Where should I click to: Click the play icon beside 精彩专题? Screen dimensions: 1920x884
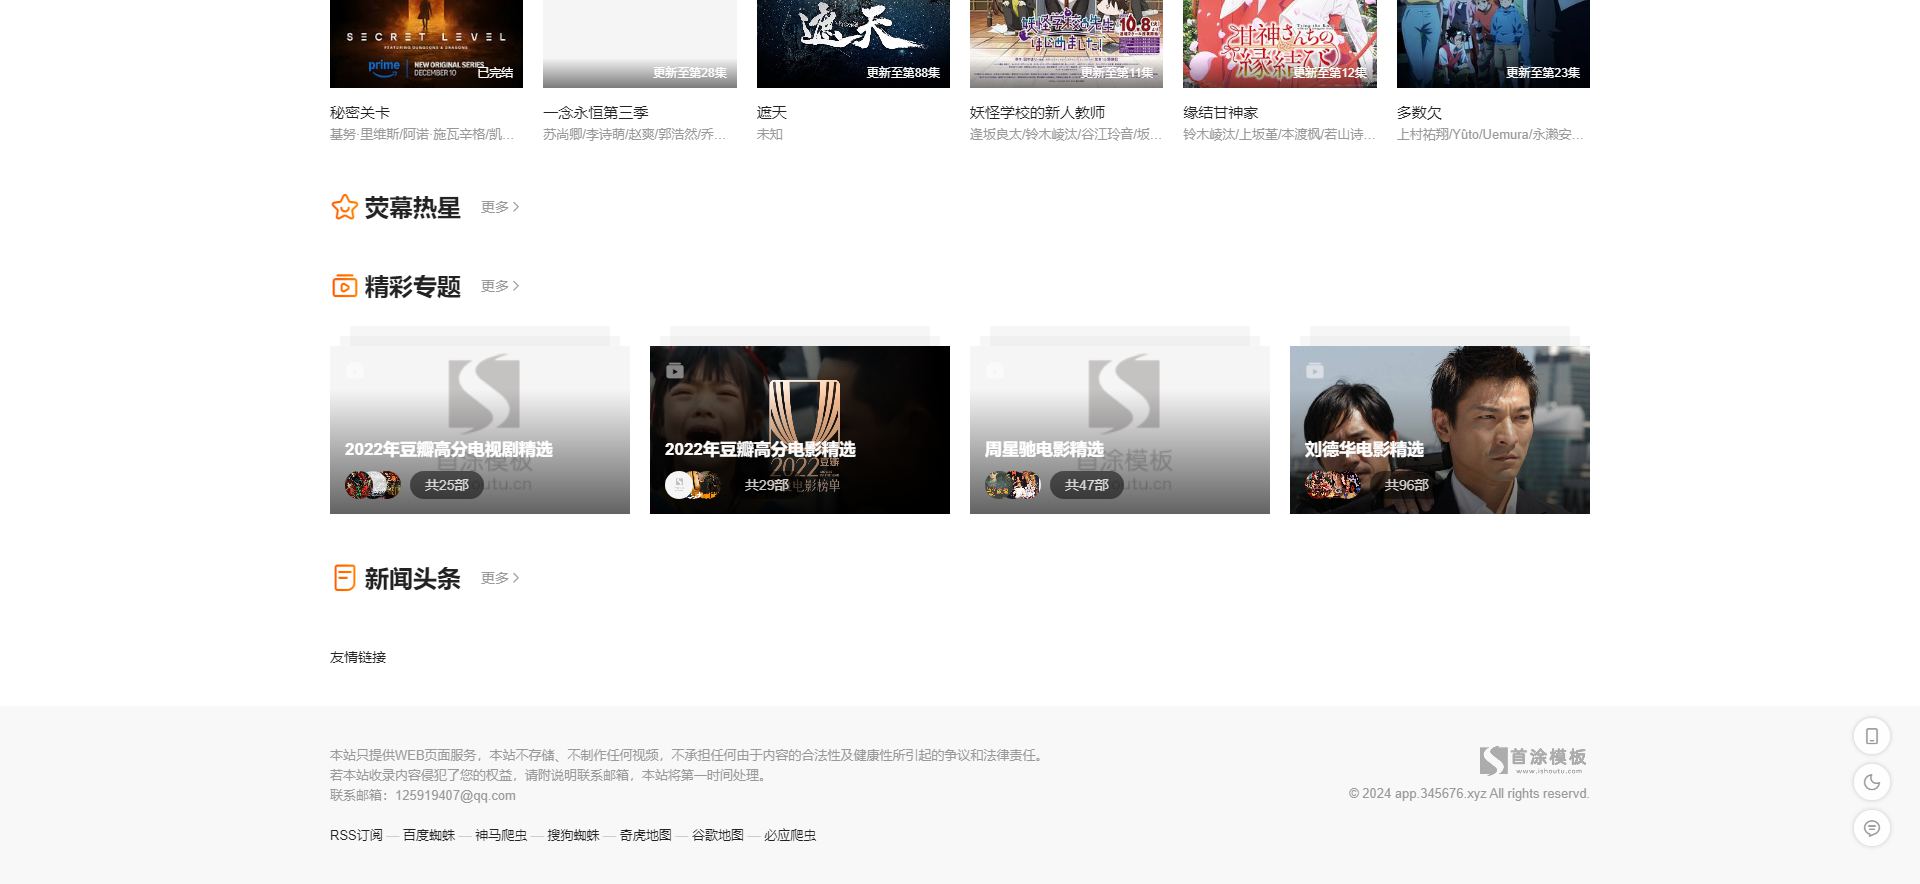(x=344, y=286)
